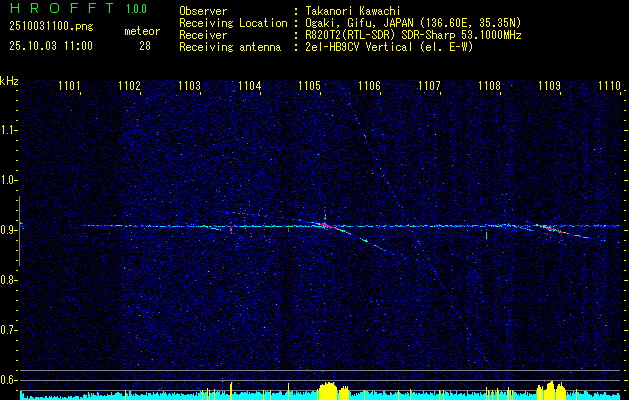
Task: Click the 1106 time axis label
Action: pos(369,85)
